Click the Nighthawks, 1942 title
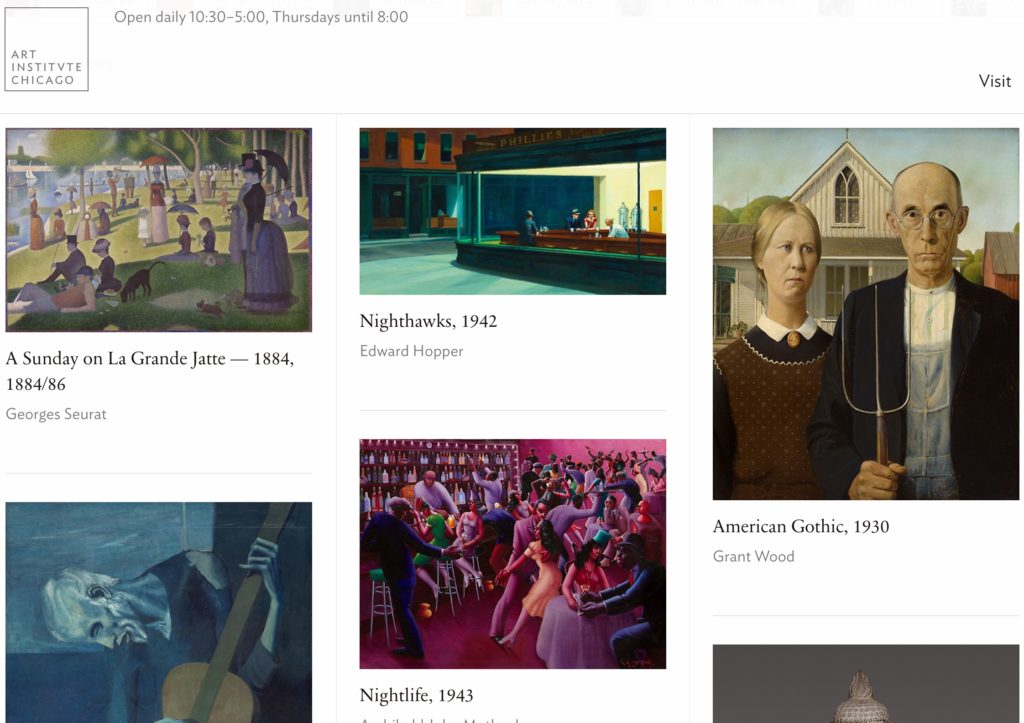Viewport: 1024px width, 723px height. [x=428, y=321]
